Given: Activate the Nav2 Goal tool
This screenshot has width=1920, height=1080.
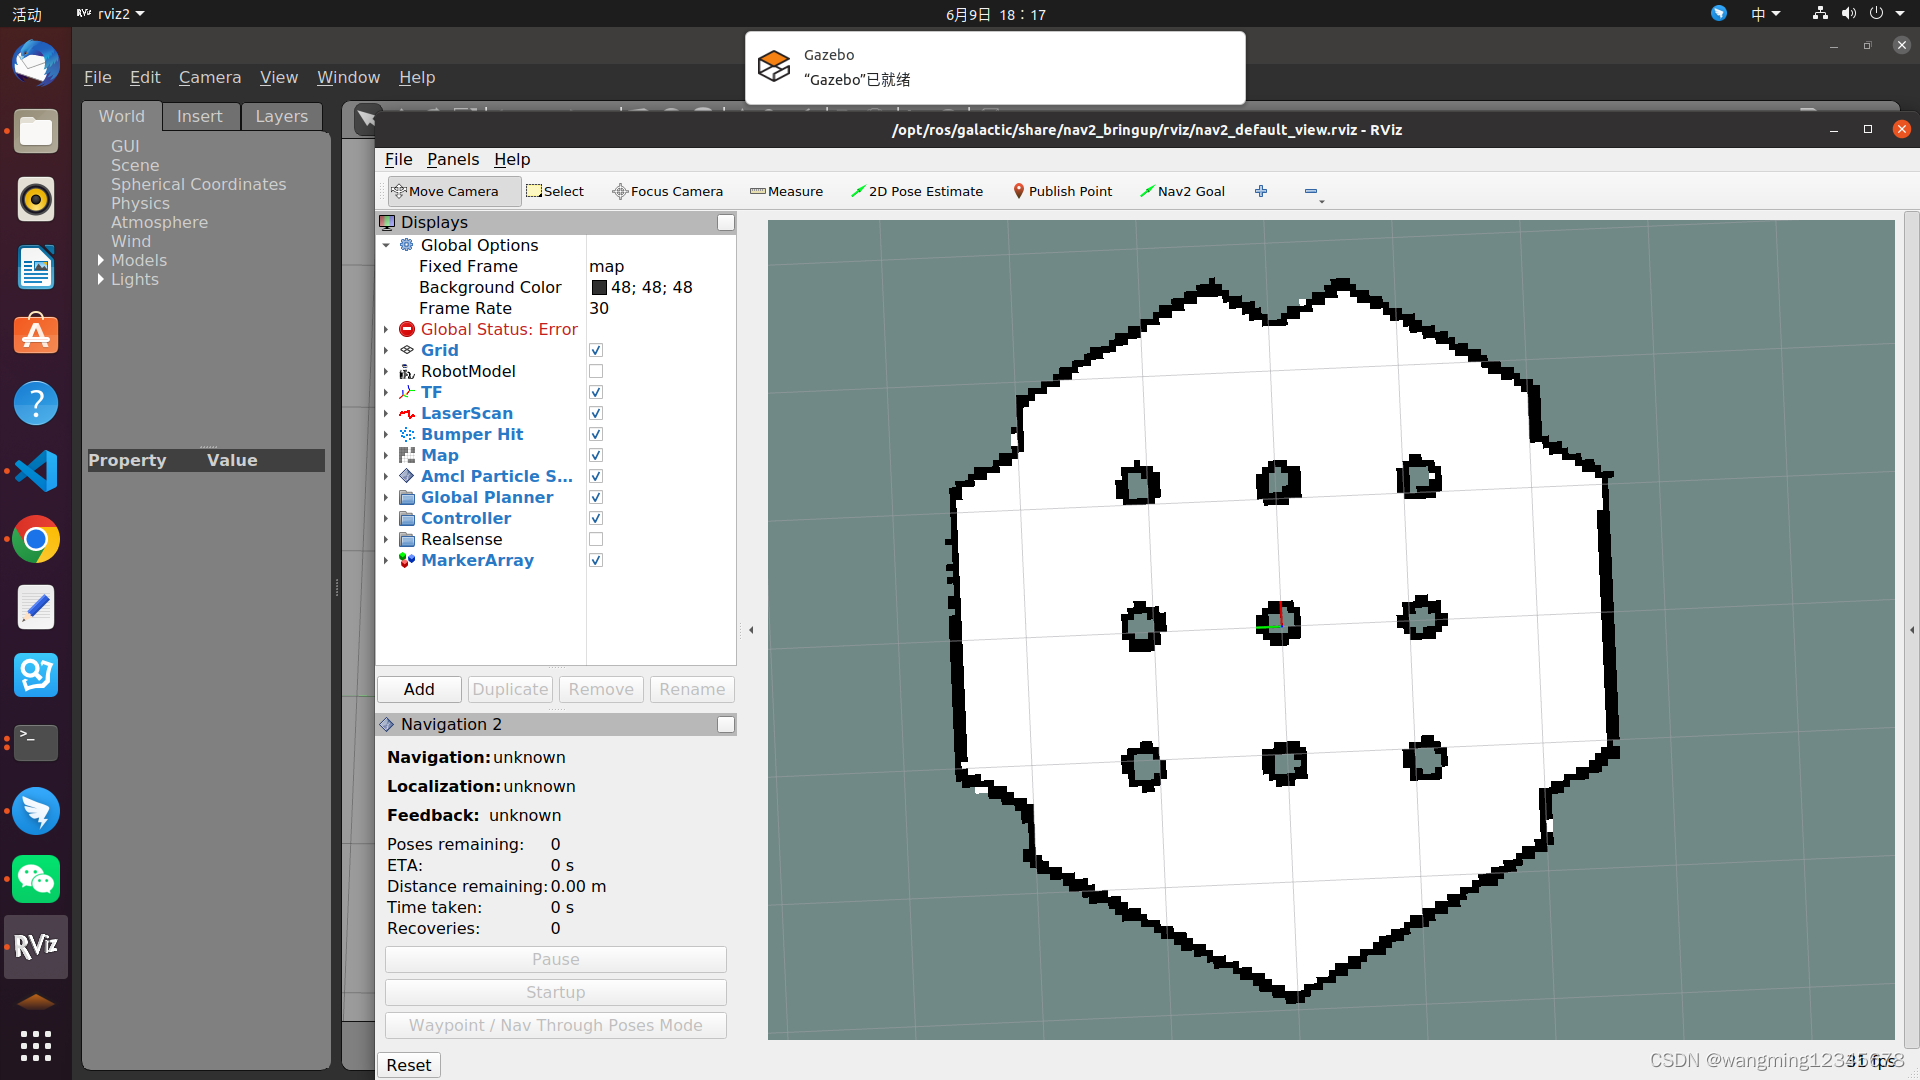Looking at the screenshot, I should tap(1183, 191).
